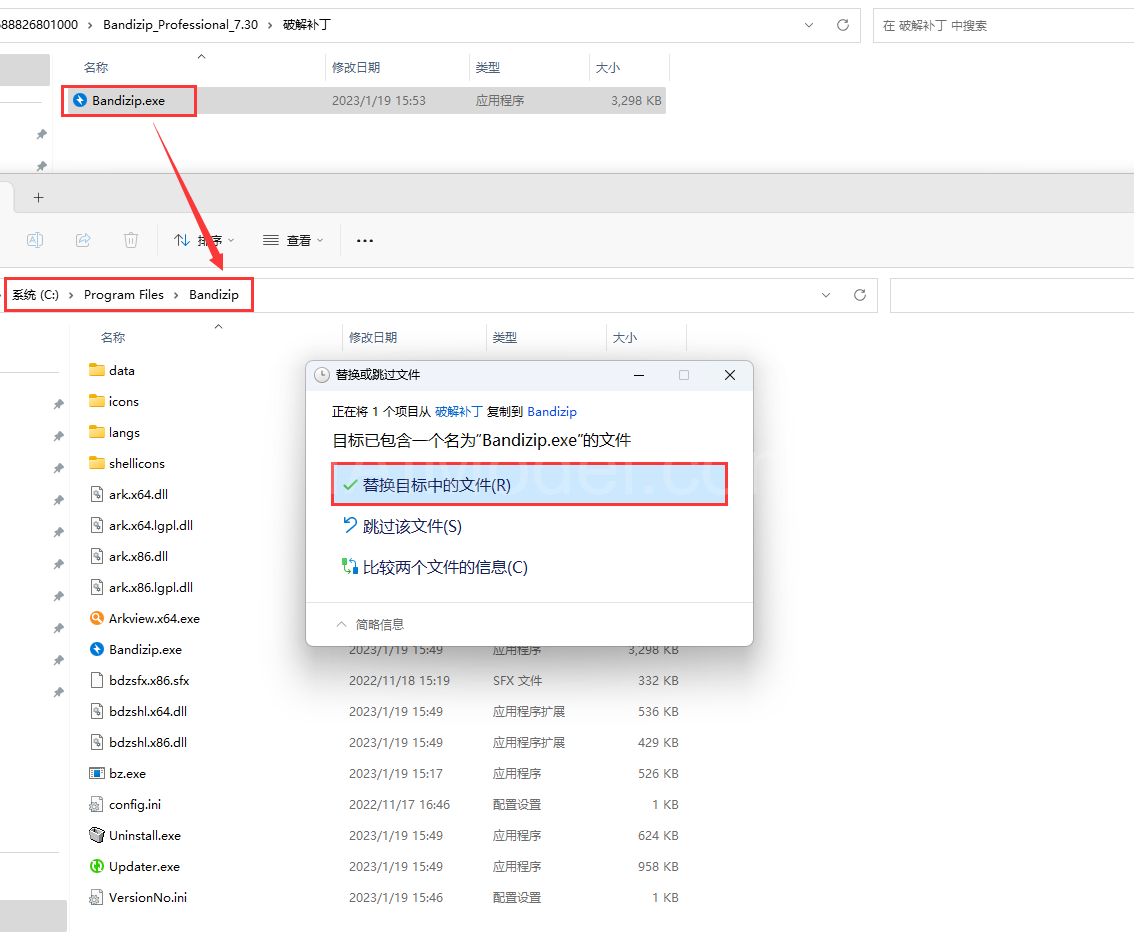Sort Bandizip window by 类型 column
The height and width of the screenshot is (933, 1134).
[505, 338]
